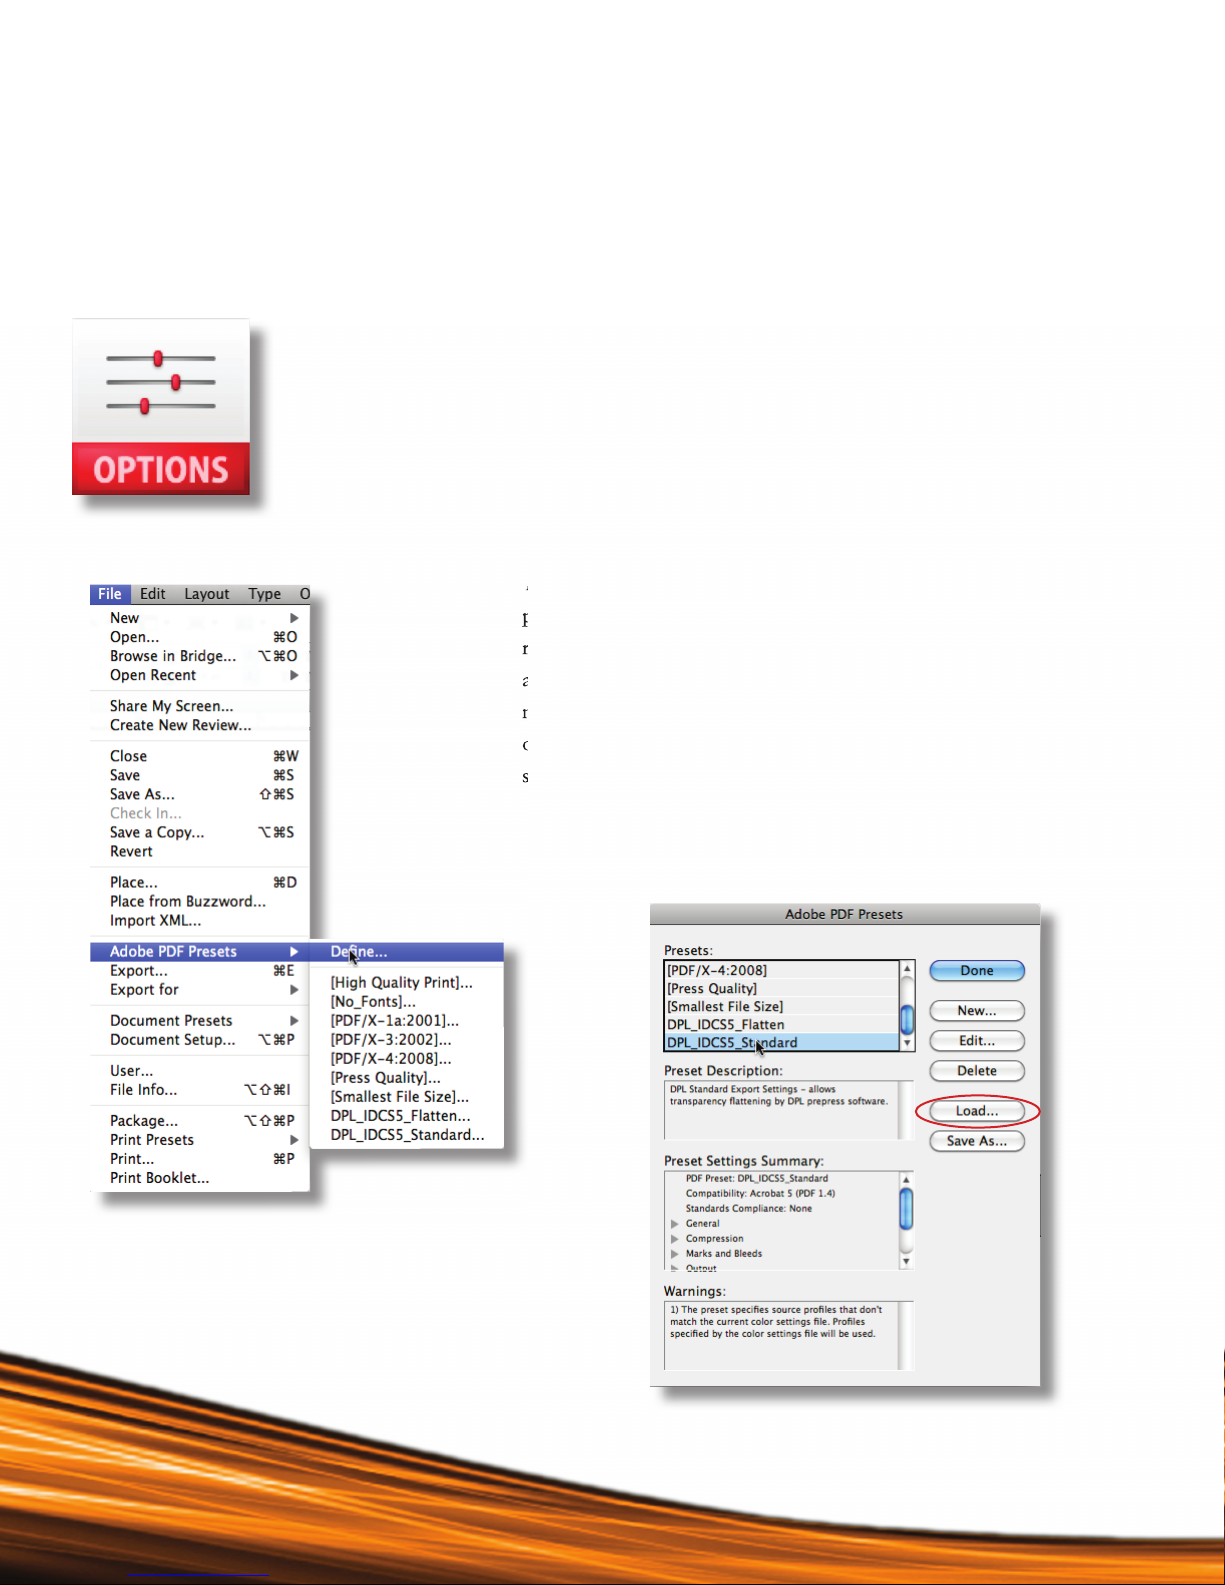1225x1585 pixels.
Task: Select DPL_IDCS5_Standard in the Presets list
Action: pyautogui.click(x=782, y=1042)
